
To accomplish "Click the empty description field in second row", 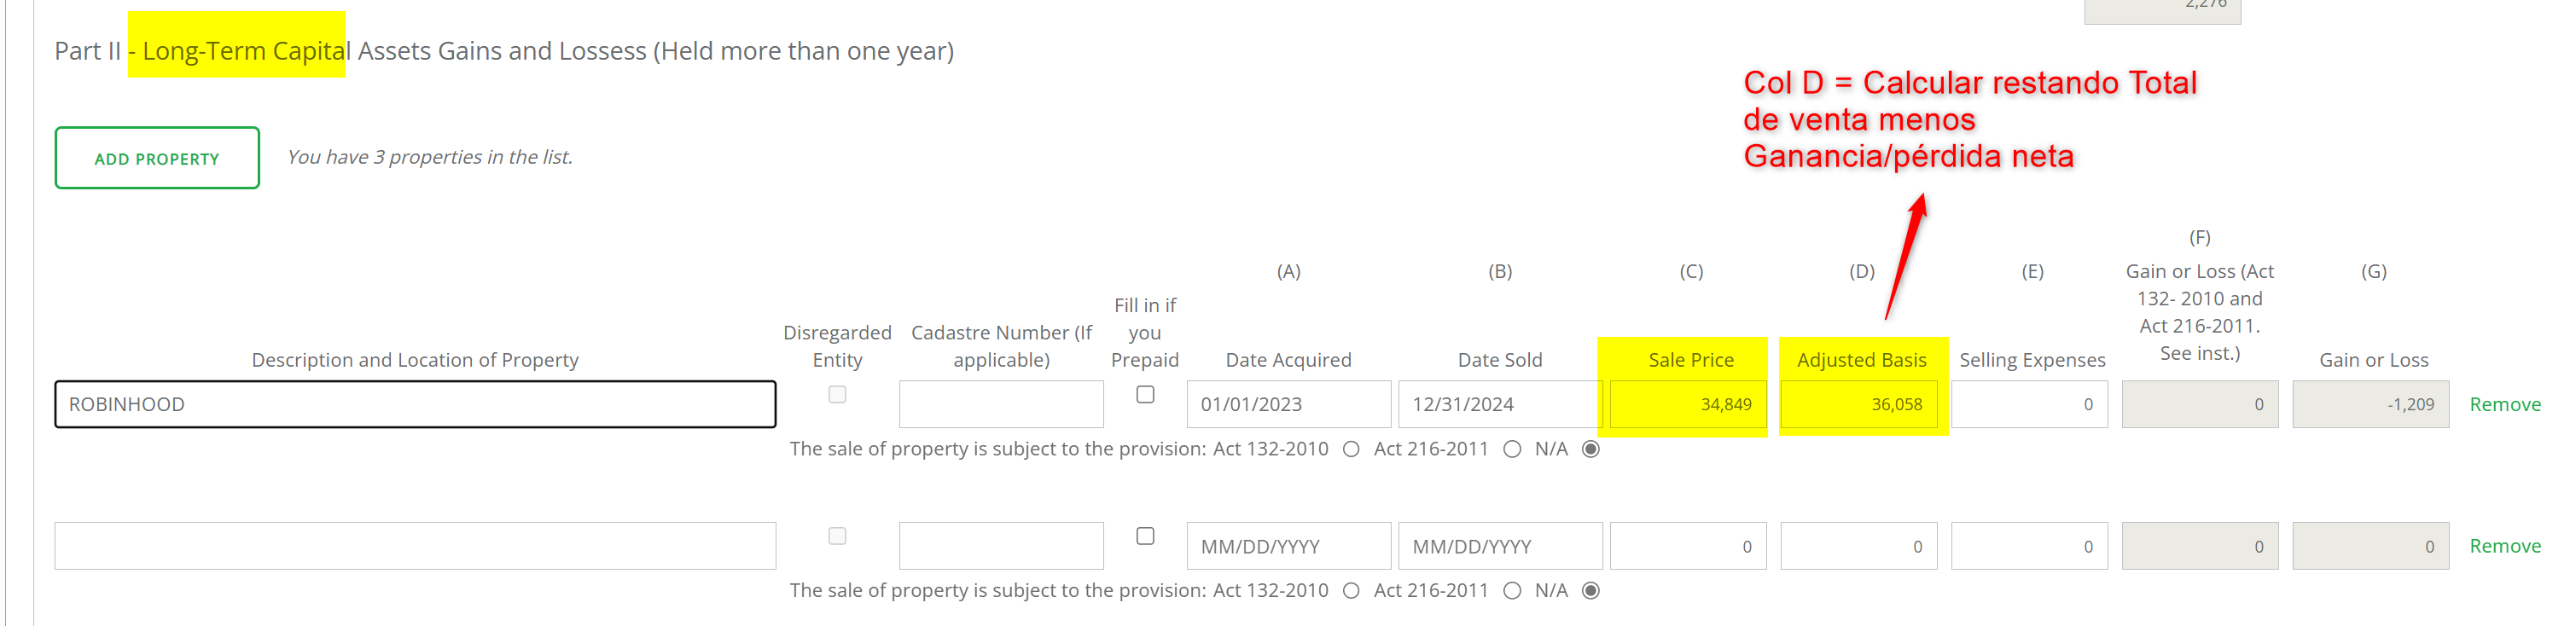I will point(415,546).
